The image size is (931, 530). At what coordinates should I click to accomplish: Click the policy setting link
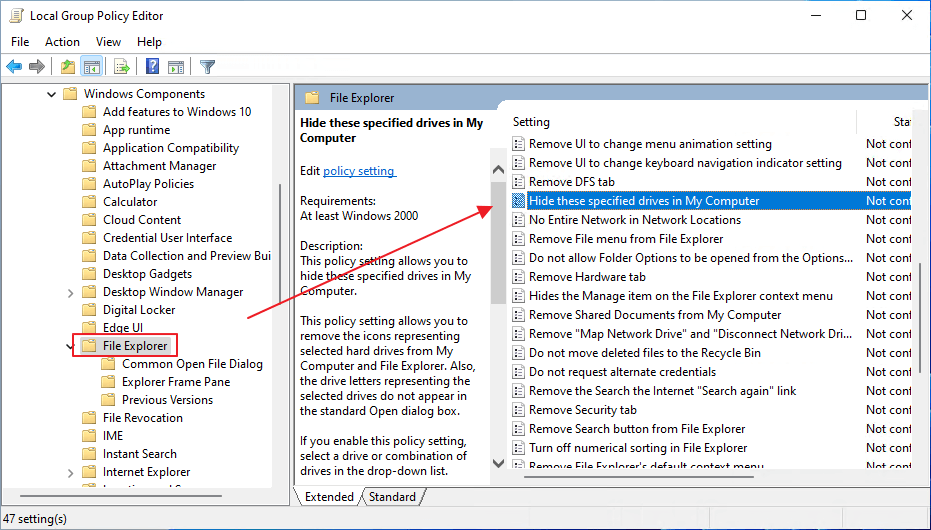click(x=359, y=171)
